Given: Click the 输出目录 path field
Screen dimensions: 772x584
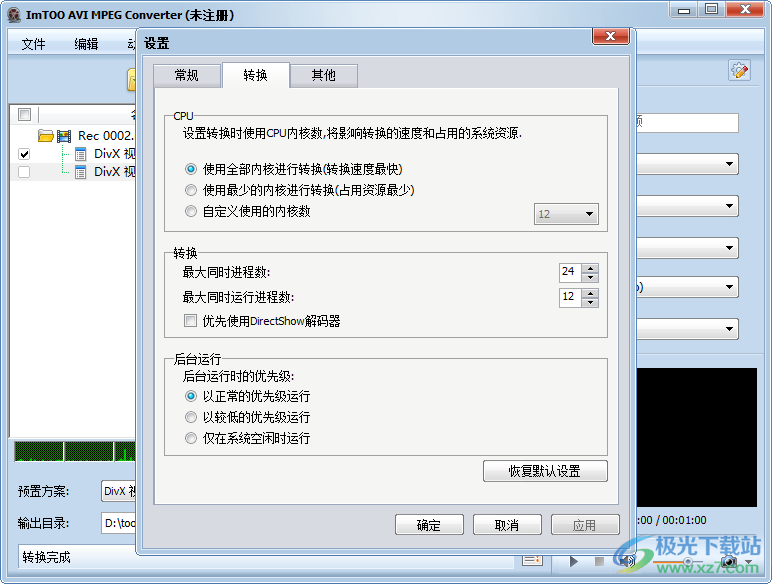Looking at the screenshot, I should tap(119, 523).
